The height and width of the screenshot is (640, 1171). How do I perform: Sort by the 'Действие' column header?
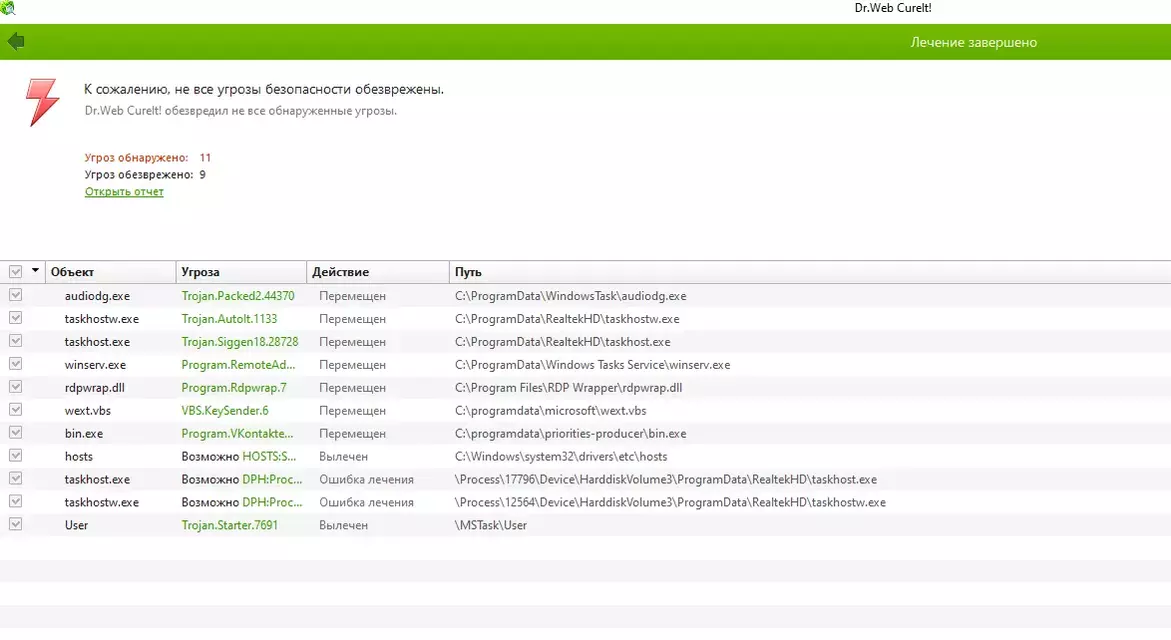click(x=378, y=272)
